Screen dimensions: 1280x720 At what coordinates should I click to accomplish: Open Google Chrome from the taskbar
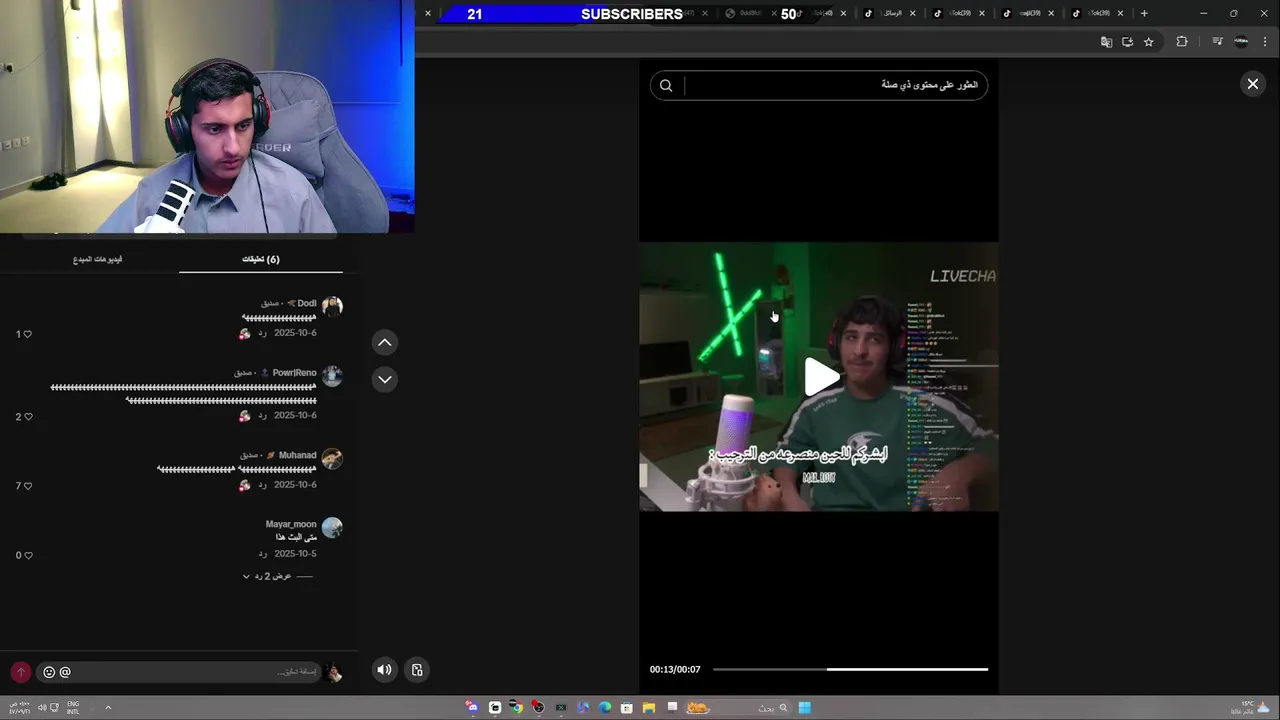516,708
